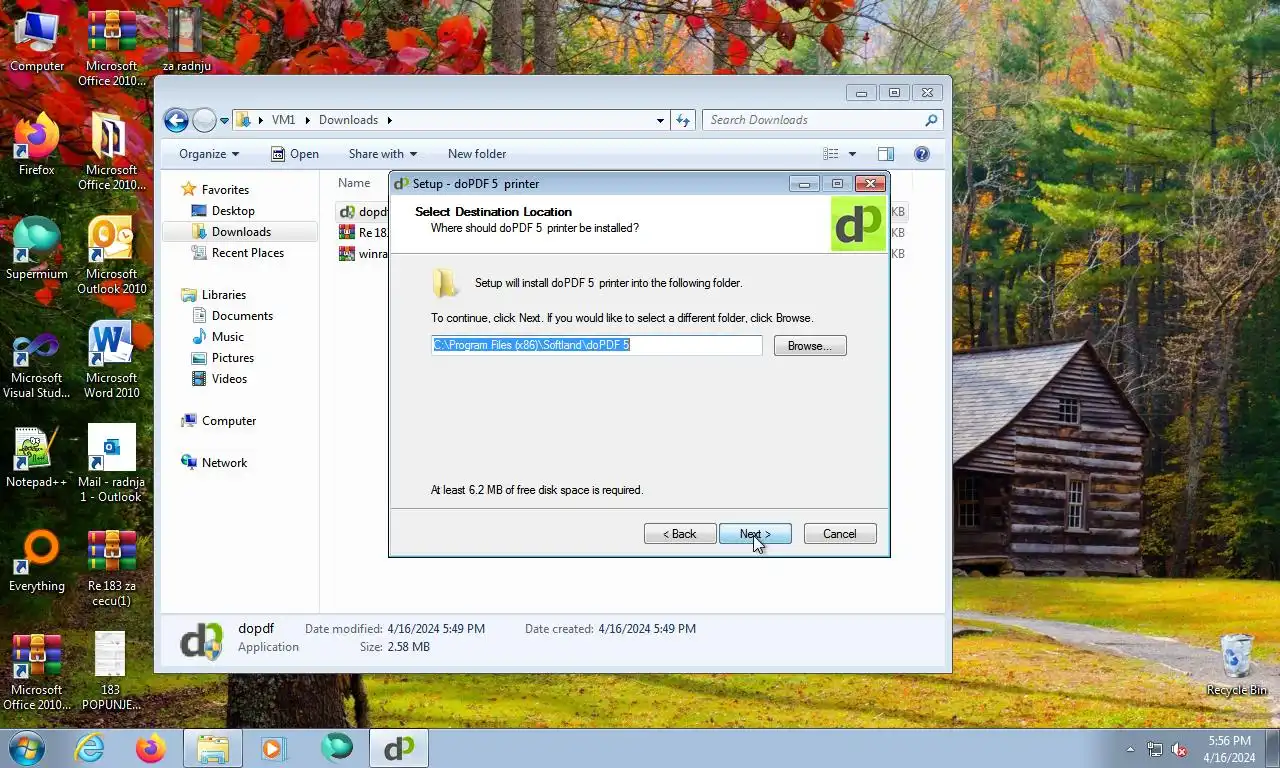Viewport: 1280px width, 768px height.
Task: Select Network in the navigation pane
Action: click(224, 463)
